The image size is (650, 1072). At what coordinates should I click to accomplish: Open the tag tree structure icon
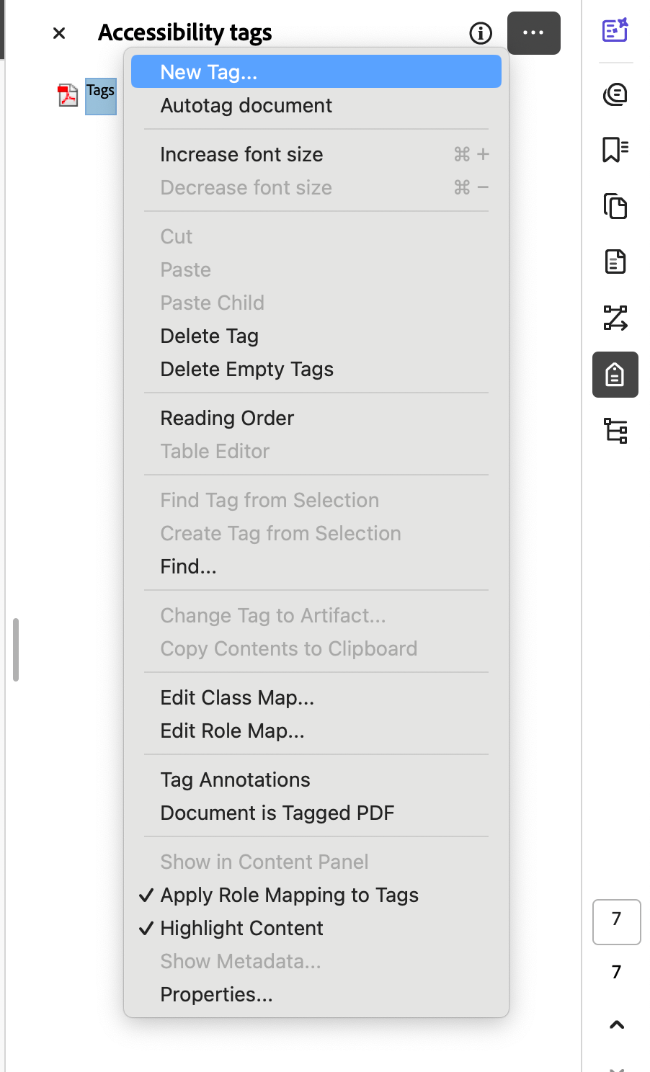(x=614, y=431)
